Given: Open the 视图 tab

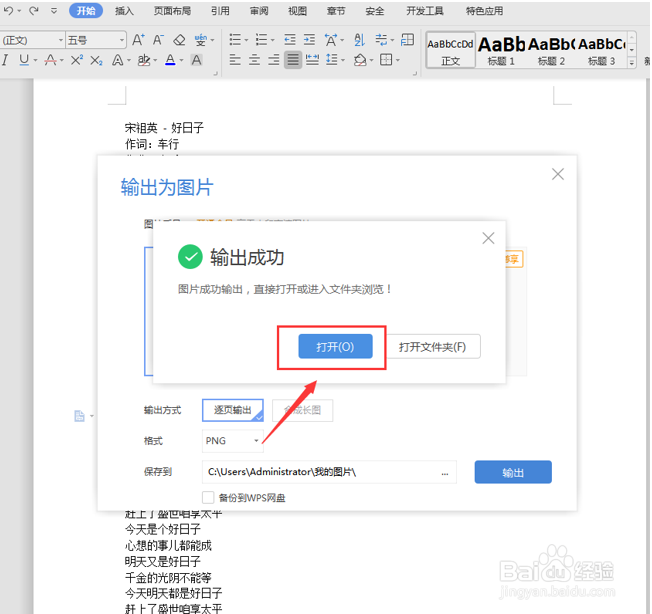Looking at the screenshot, I should click(x=297, y=11).
